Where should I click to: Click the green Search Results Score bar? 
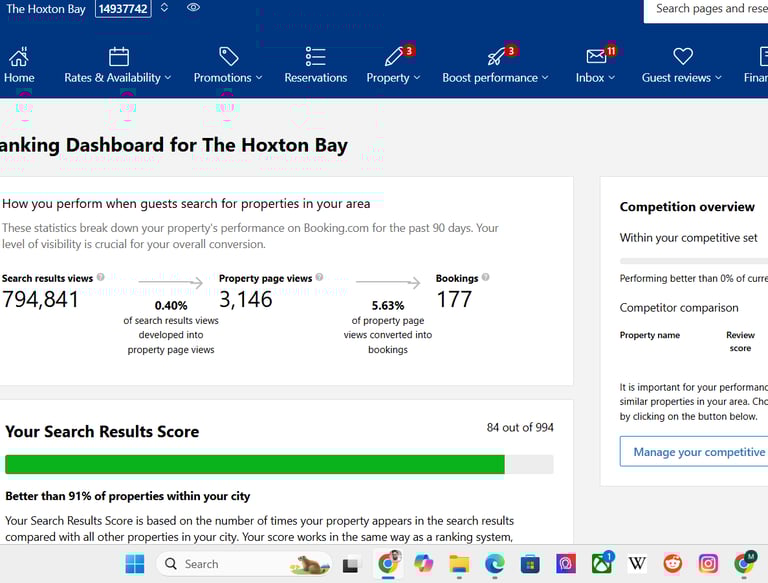pos(255,464)
